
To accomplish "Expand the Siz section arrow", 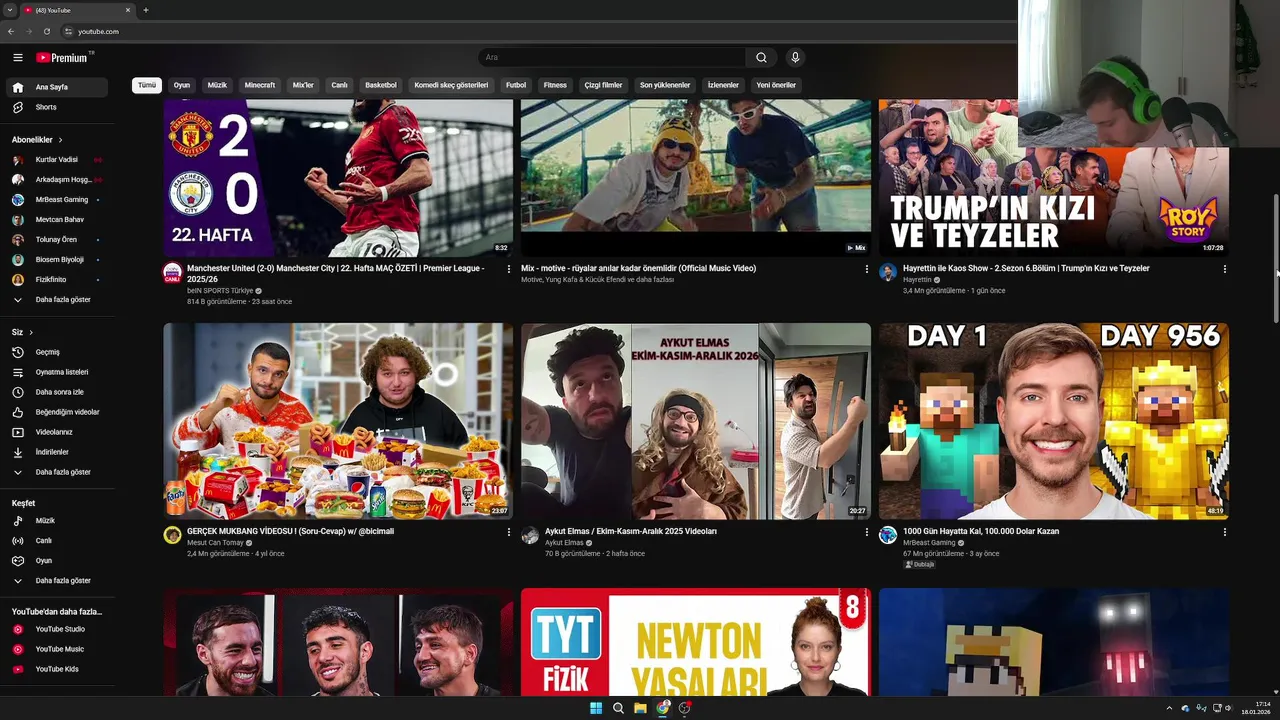I will pyautogui.click(x=31, y=332).
